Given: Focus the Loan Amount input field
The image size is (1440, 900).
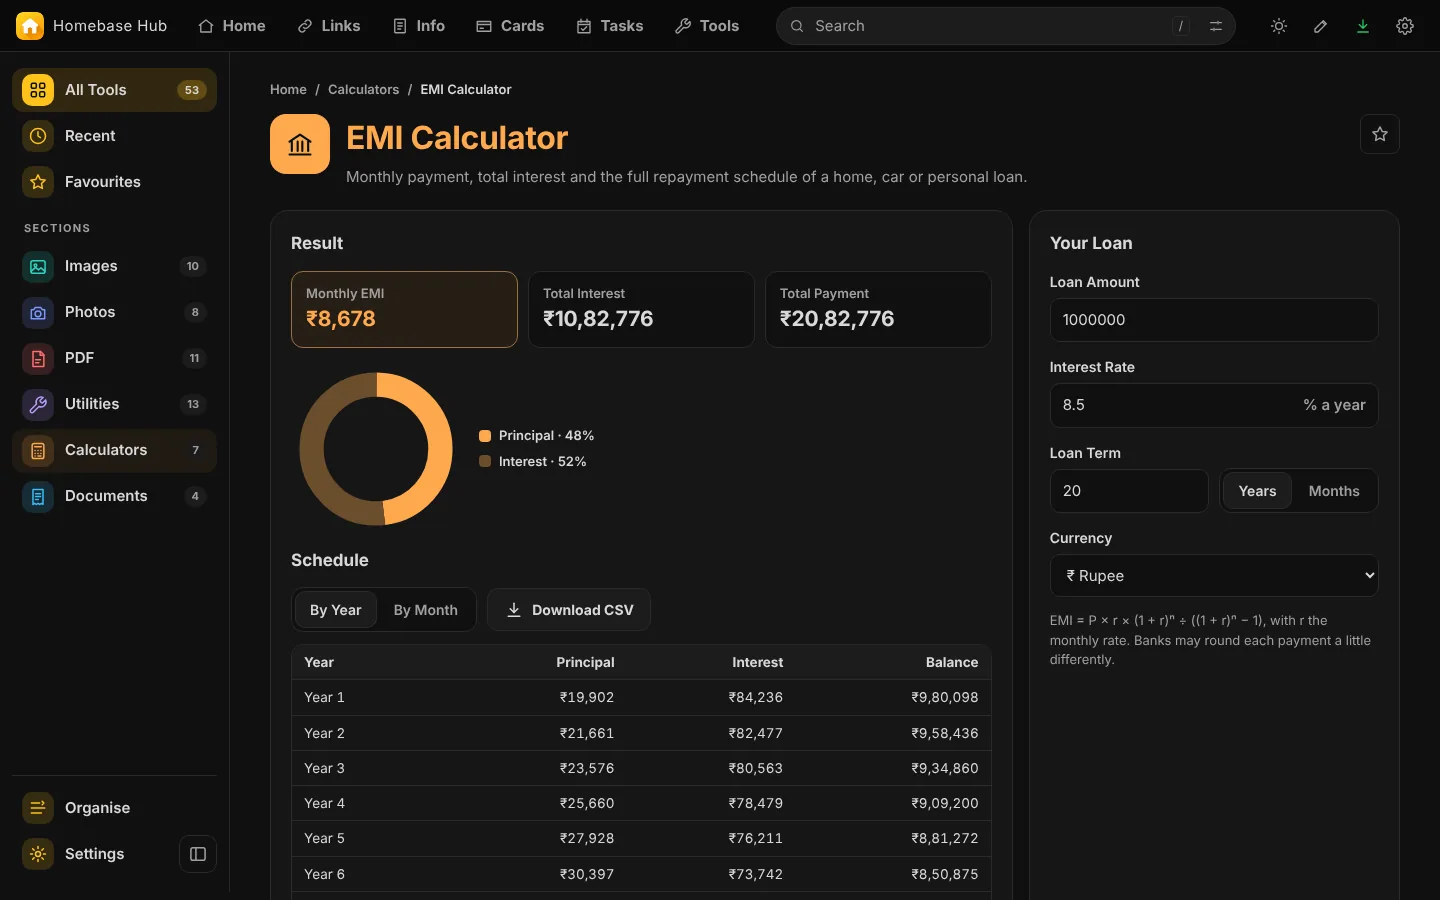Looking at the screenshot, I should (x=1214, y=320).
